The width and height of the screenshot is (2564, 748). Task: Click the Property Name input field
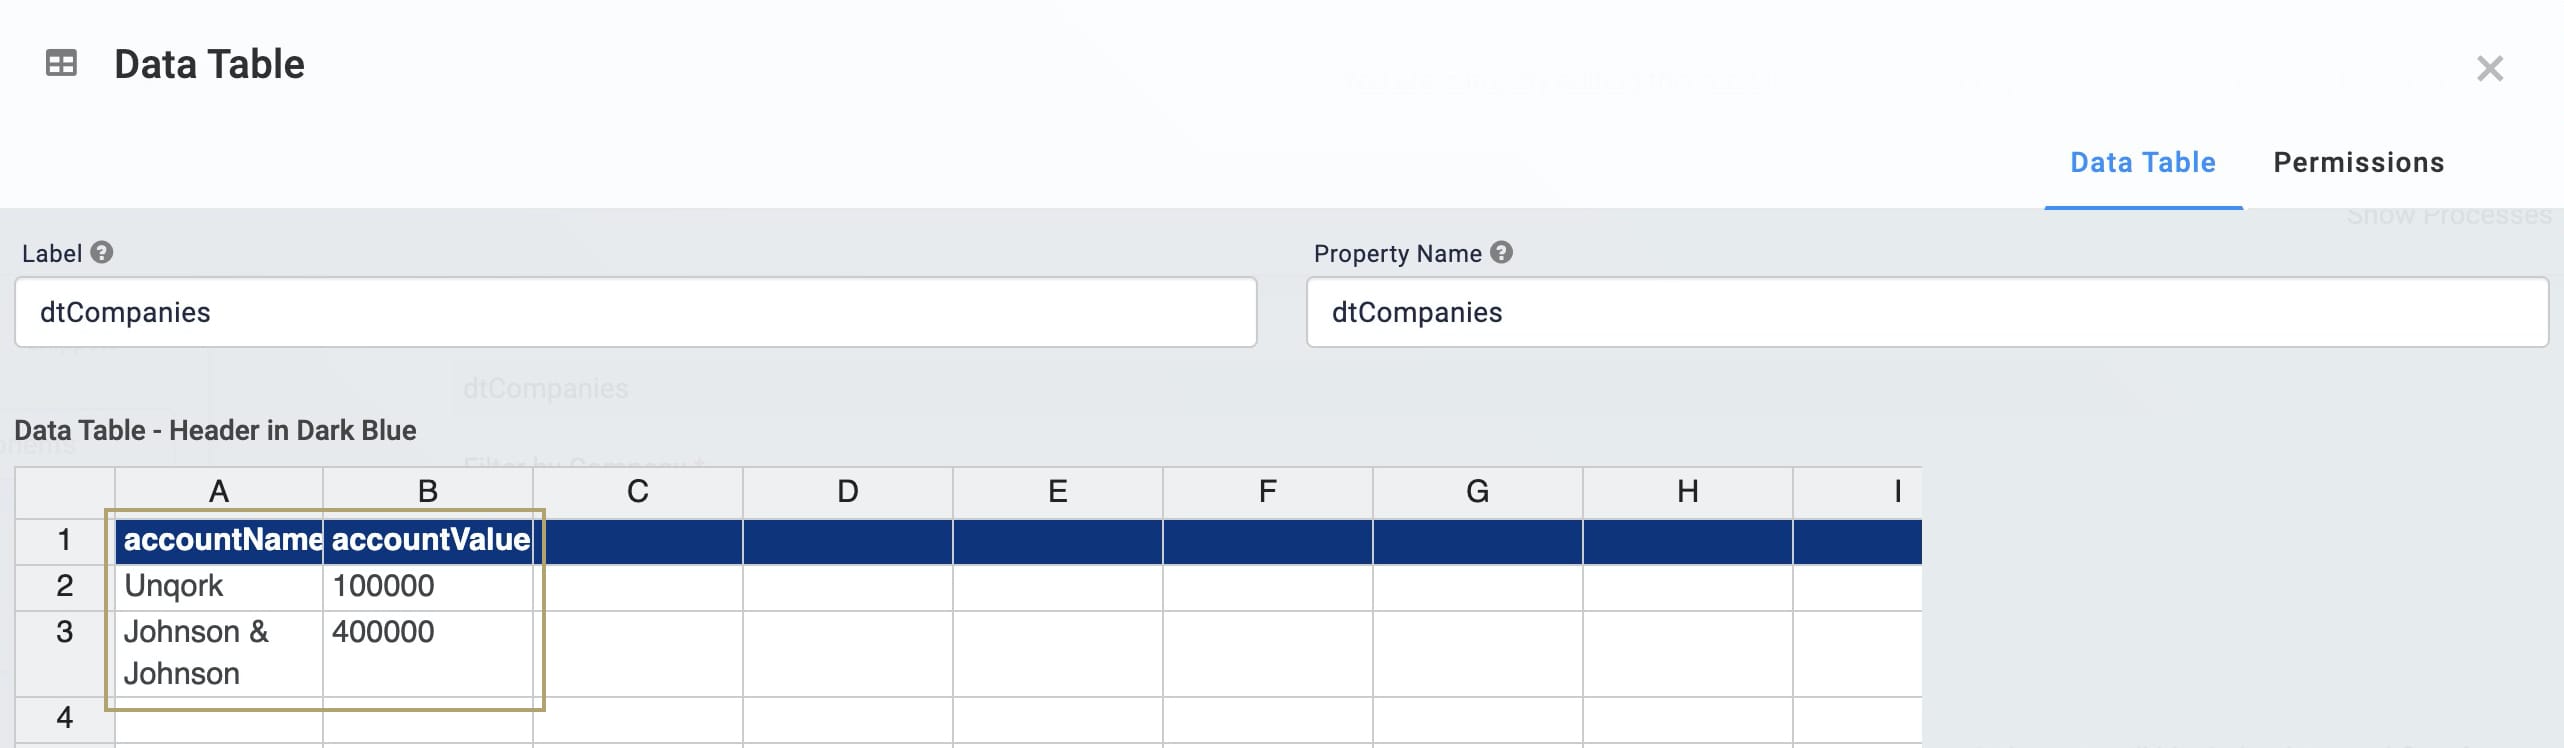click(x=1927, y=312)
